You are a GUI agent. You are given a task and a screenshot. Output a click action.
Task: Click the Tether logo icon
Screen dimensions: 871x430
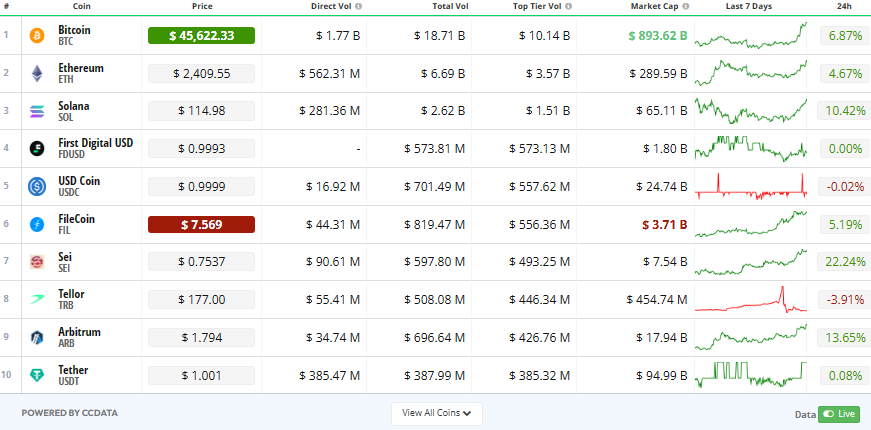click(x=37, y=376)
